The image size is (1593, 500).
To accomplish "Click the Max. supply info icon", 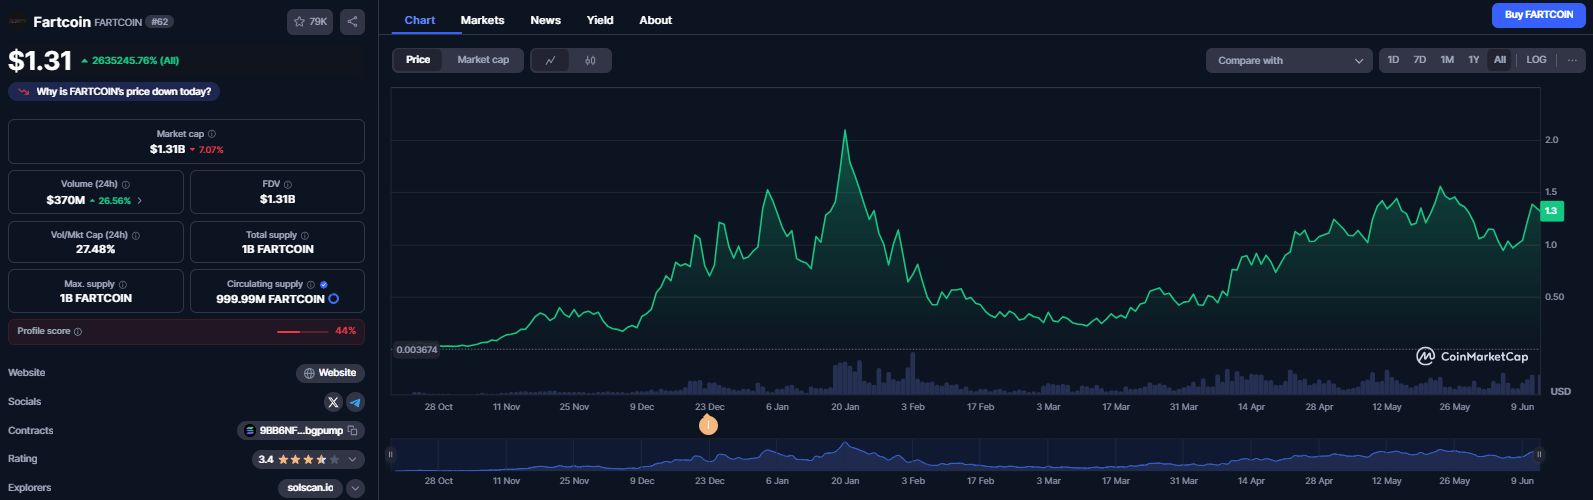I will (x=123, y=284).
